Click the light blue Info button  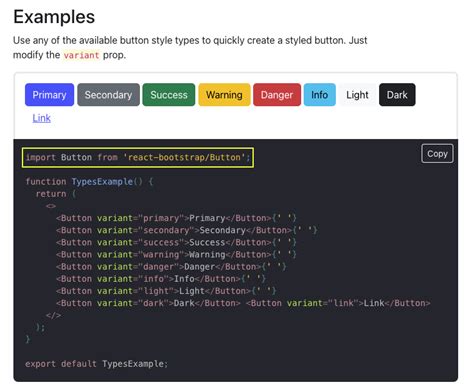[x=319, y=95]
